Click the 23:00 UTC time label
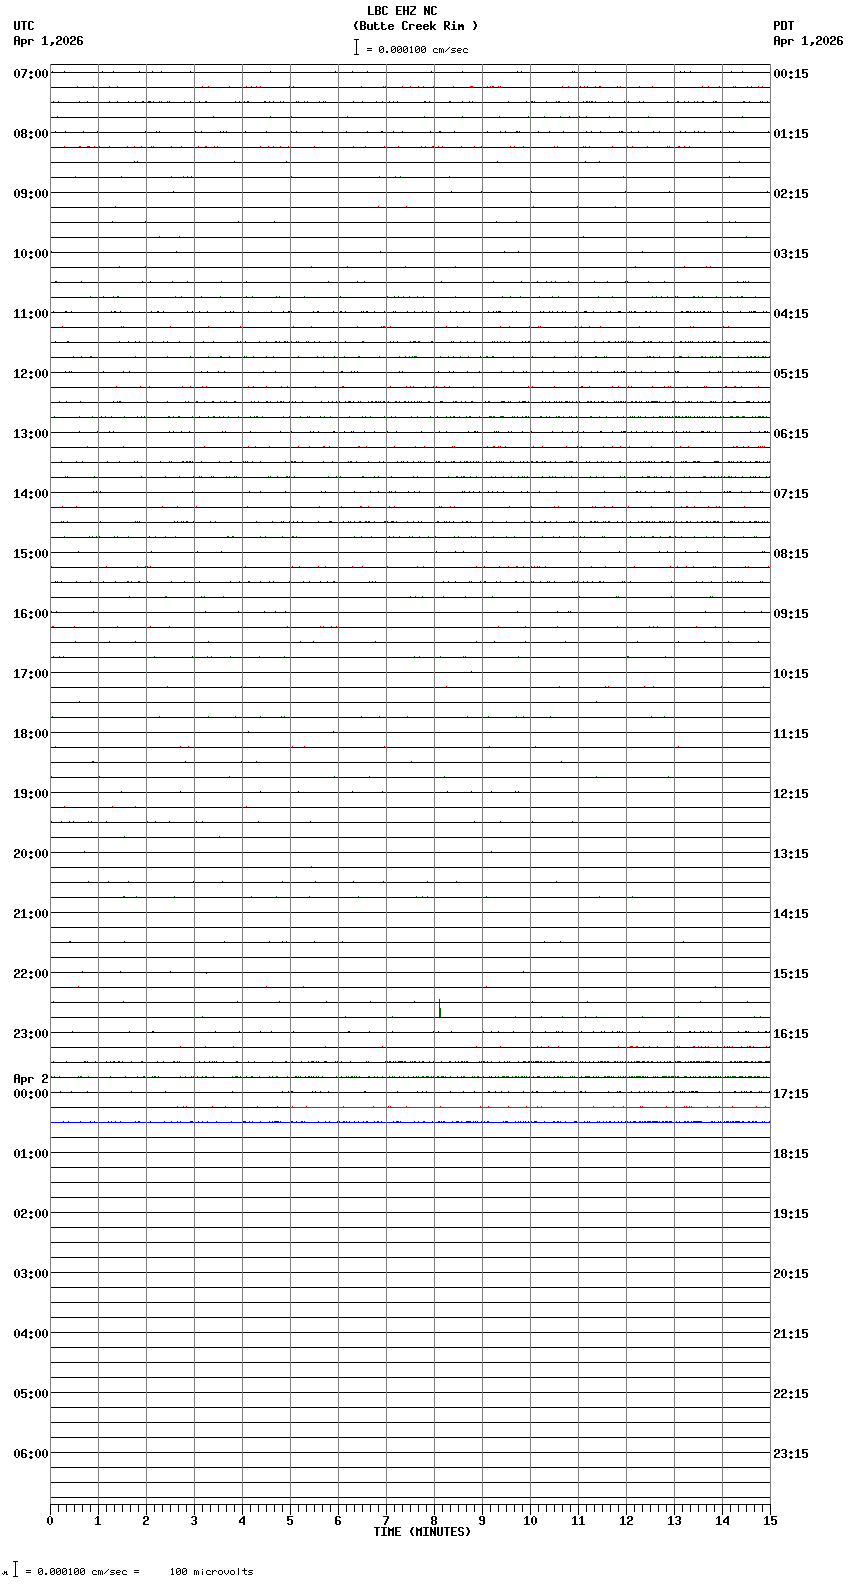 click(x=31, y=1034)
